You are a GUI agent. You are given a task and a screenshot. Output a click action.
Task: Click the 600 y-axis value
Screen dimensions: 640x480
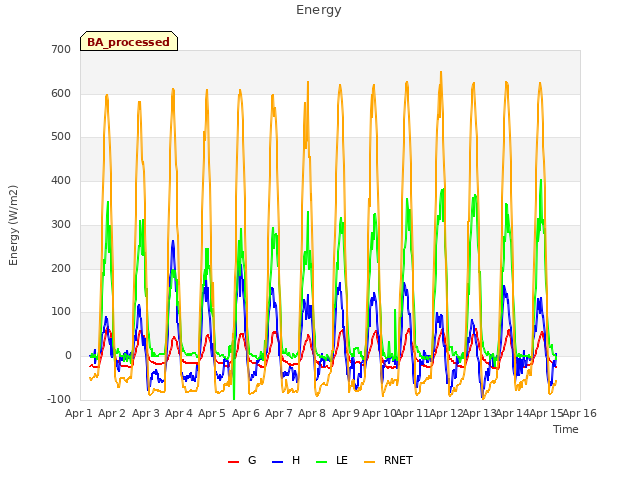coord(61,93)
